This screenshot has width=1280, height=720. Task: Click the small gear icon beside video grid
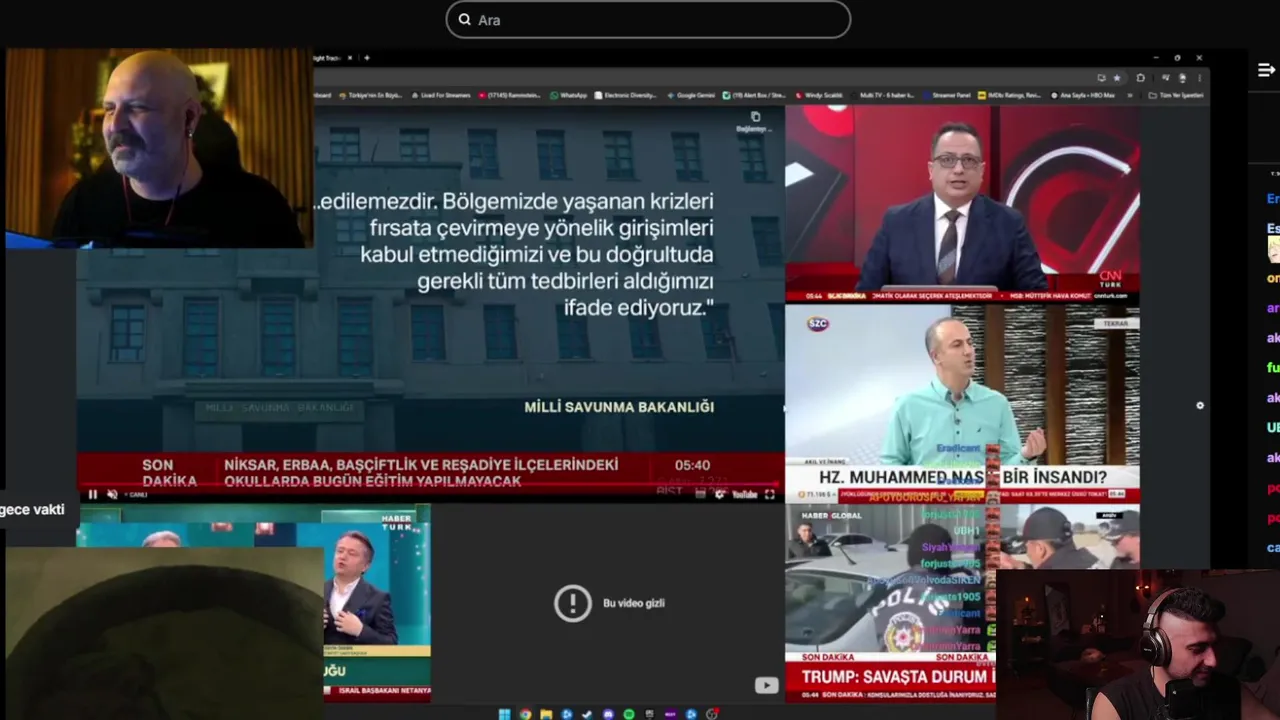[x=1200, y=405]
